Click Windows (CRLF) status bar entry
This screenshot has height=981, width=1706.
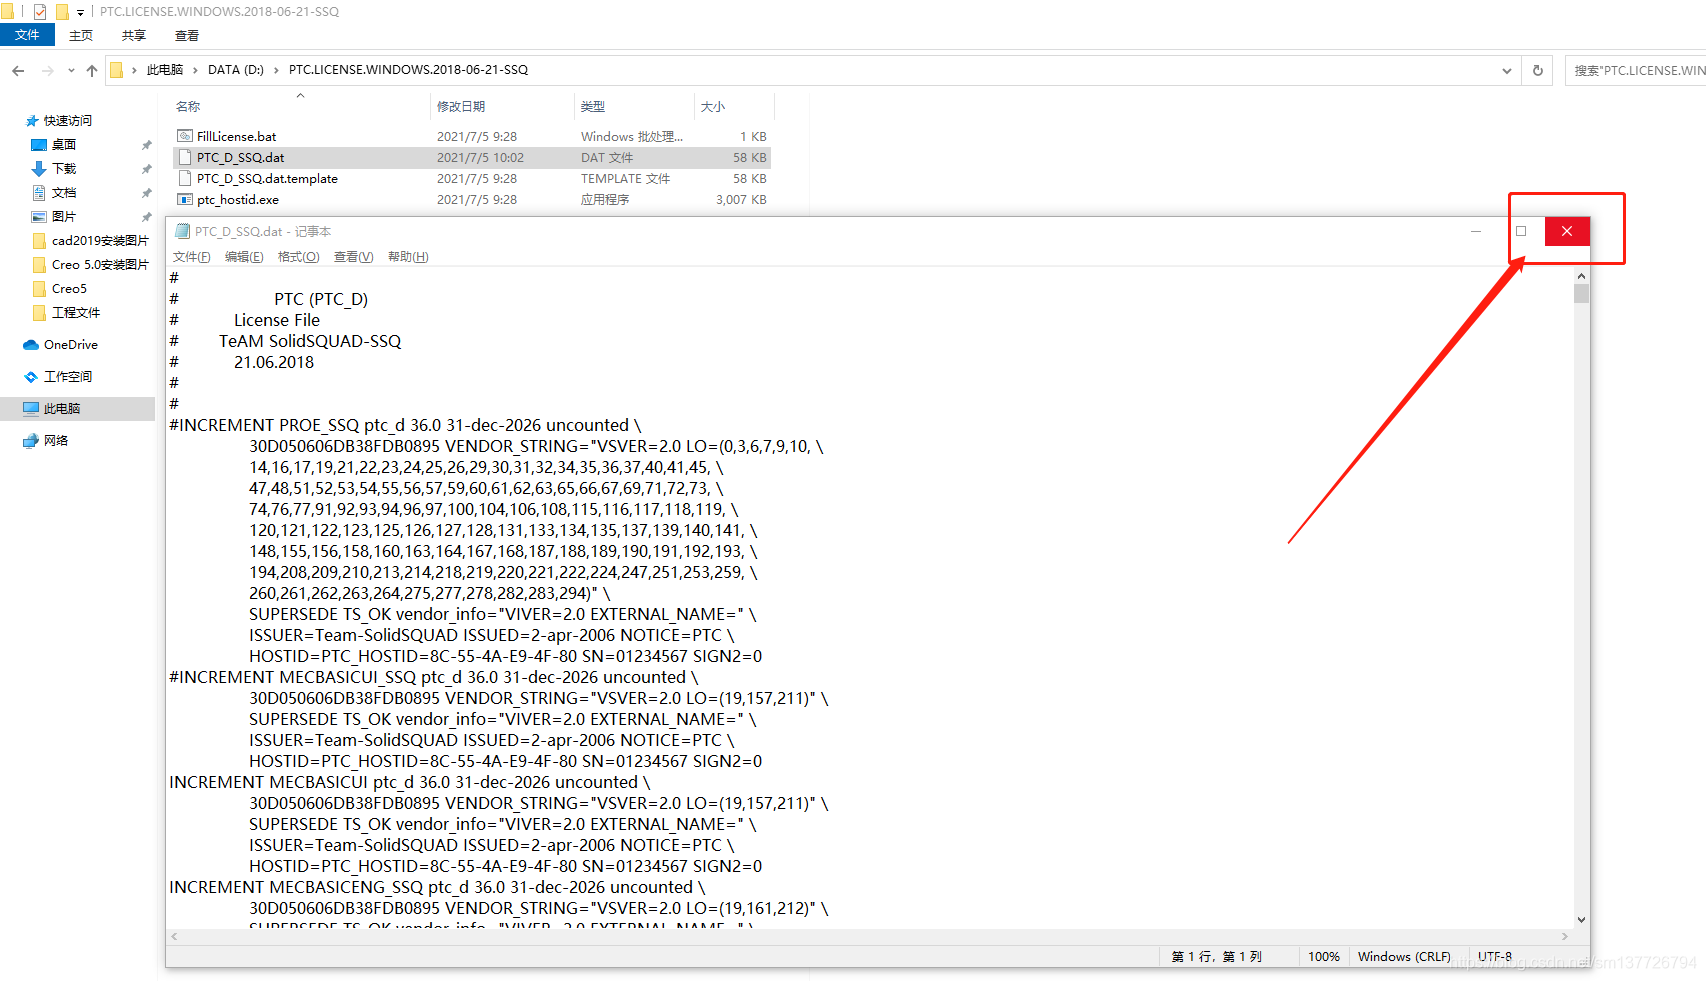click(x=1404, y=957)
